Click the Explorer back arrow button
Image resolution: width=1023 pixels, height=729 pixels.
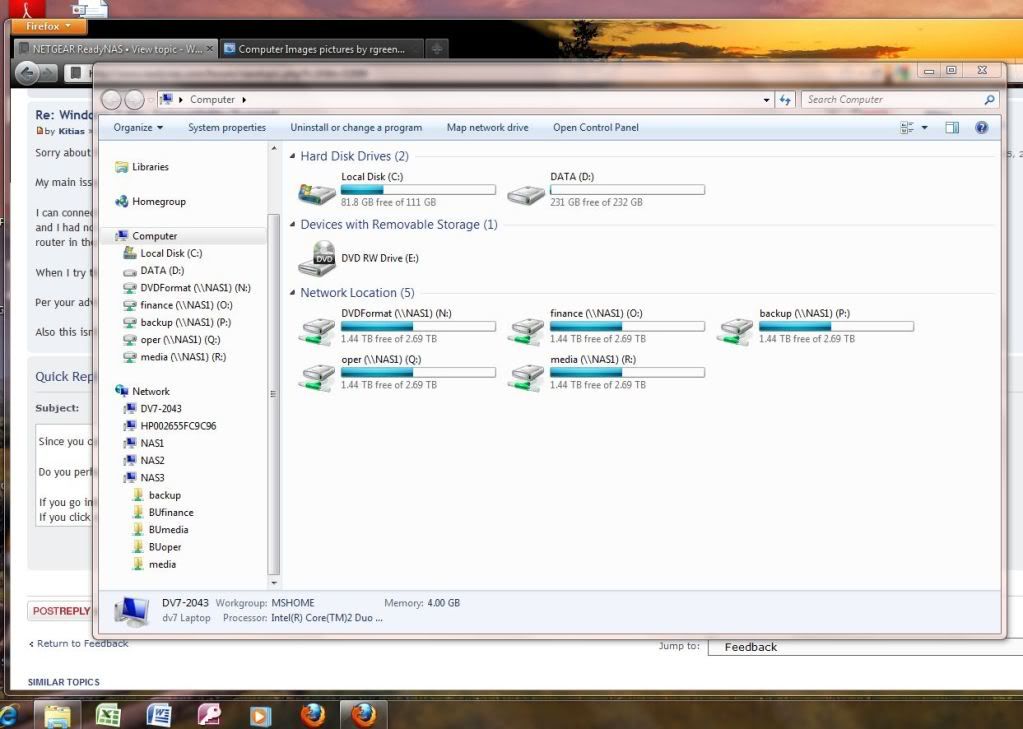pos(111,100)
